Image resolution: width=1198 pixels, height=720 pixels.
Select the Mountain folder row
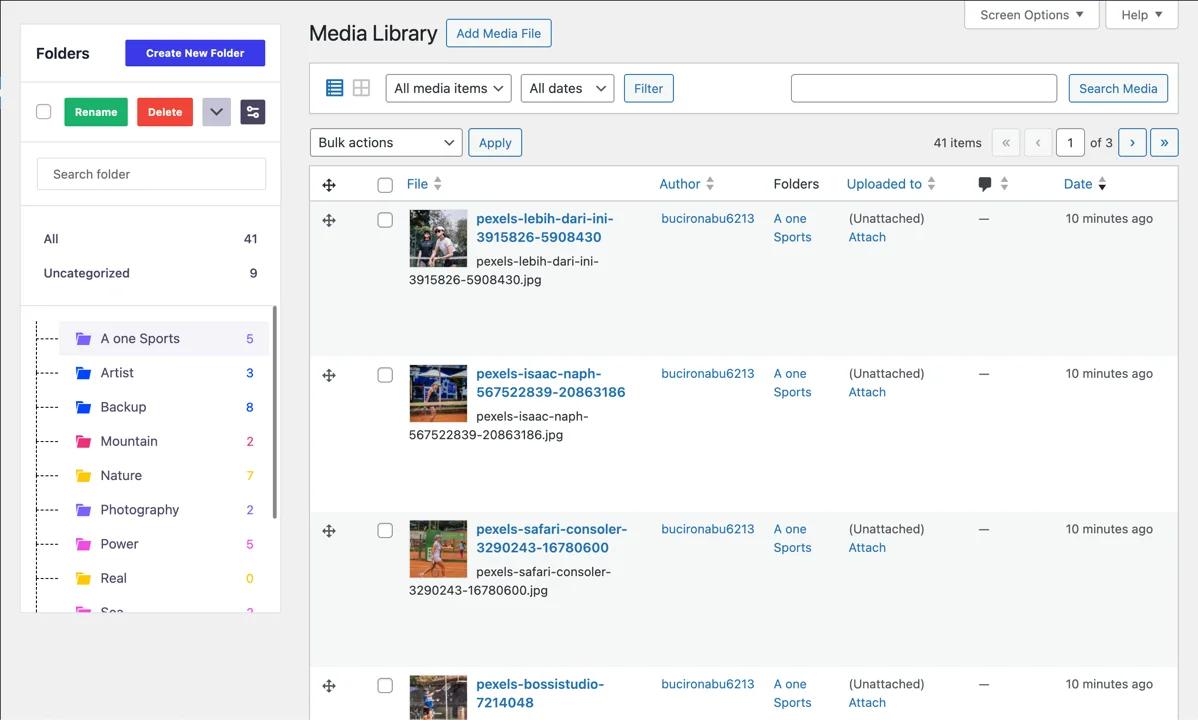coord(164,442)
